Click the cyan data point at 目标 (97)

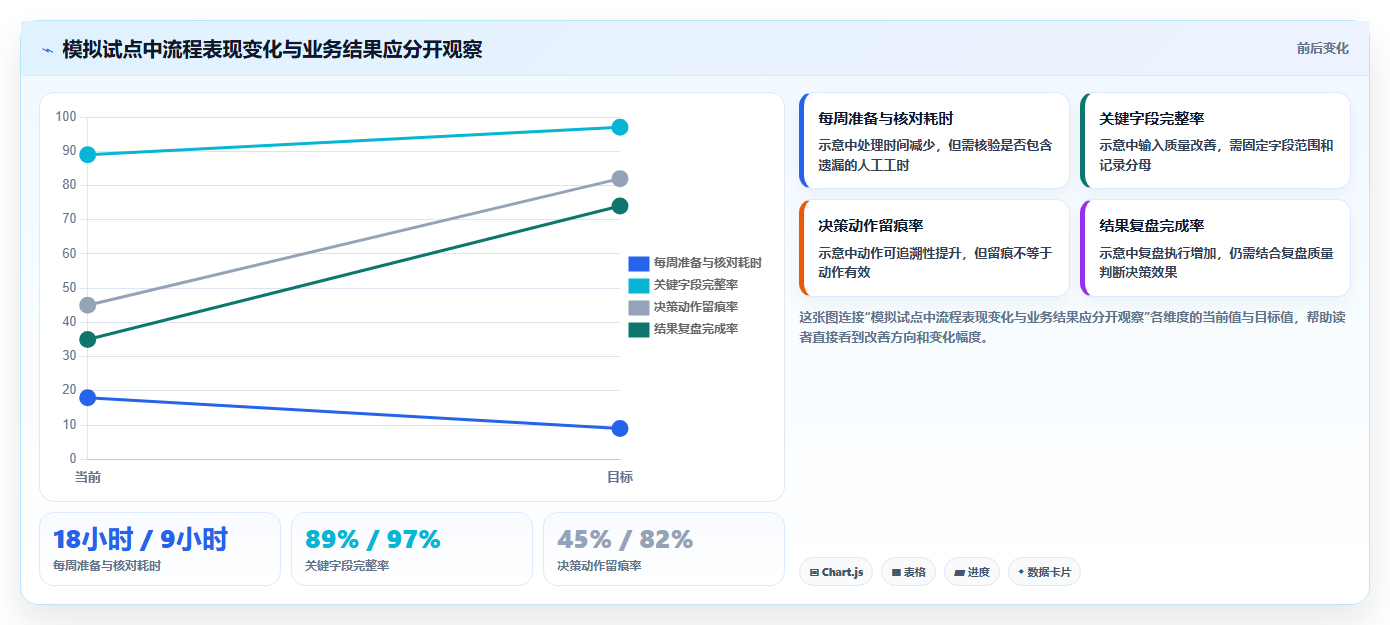(620, 127)
